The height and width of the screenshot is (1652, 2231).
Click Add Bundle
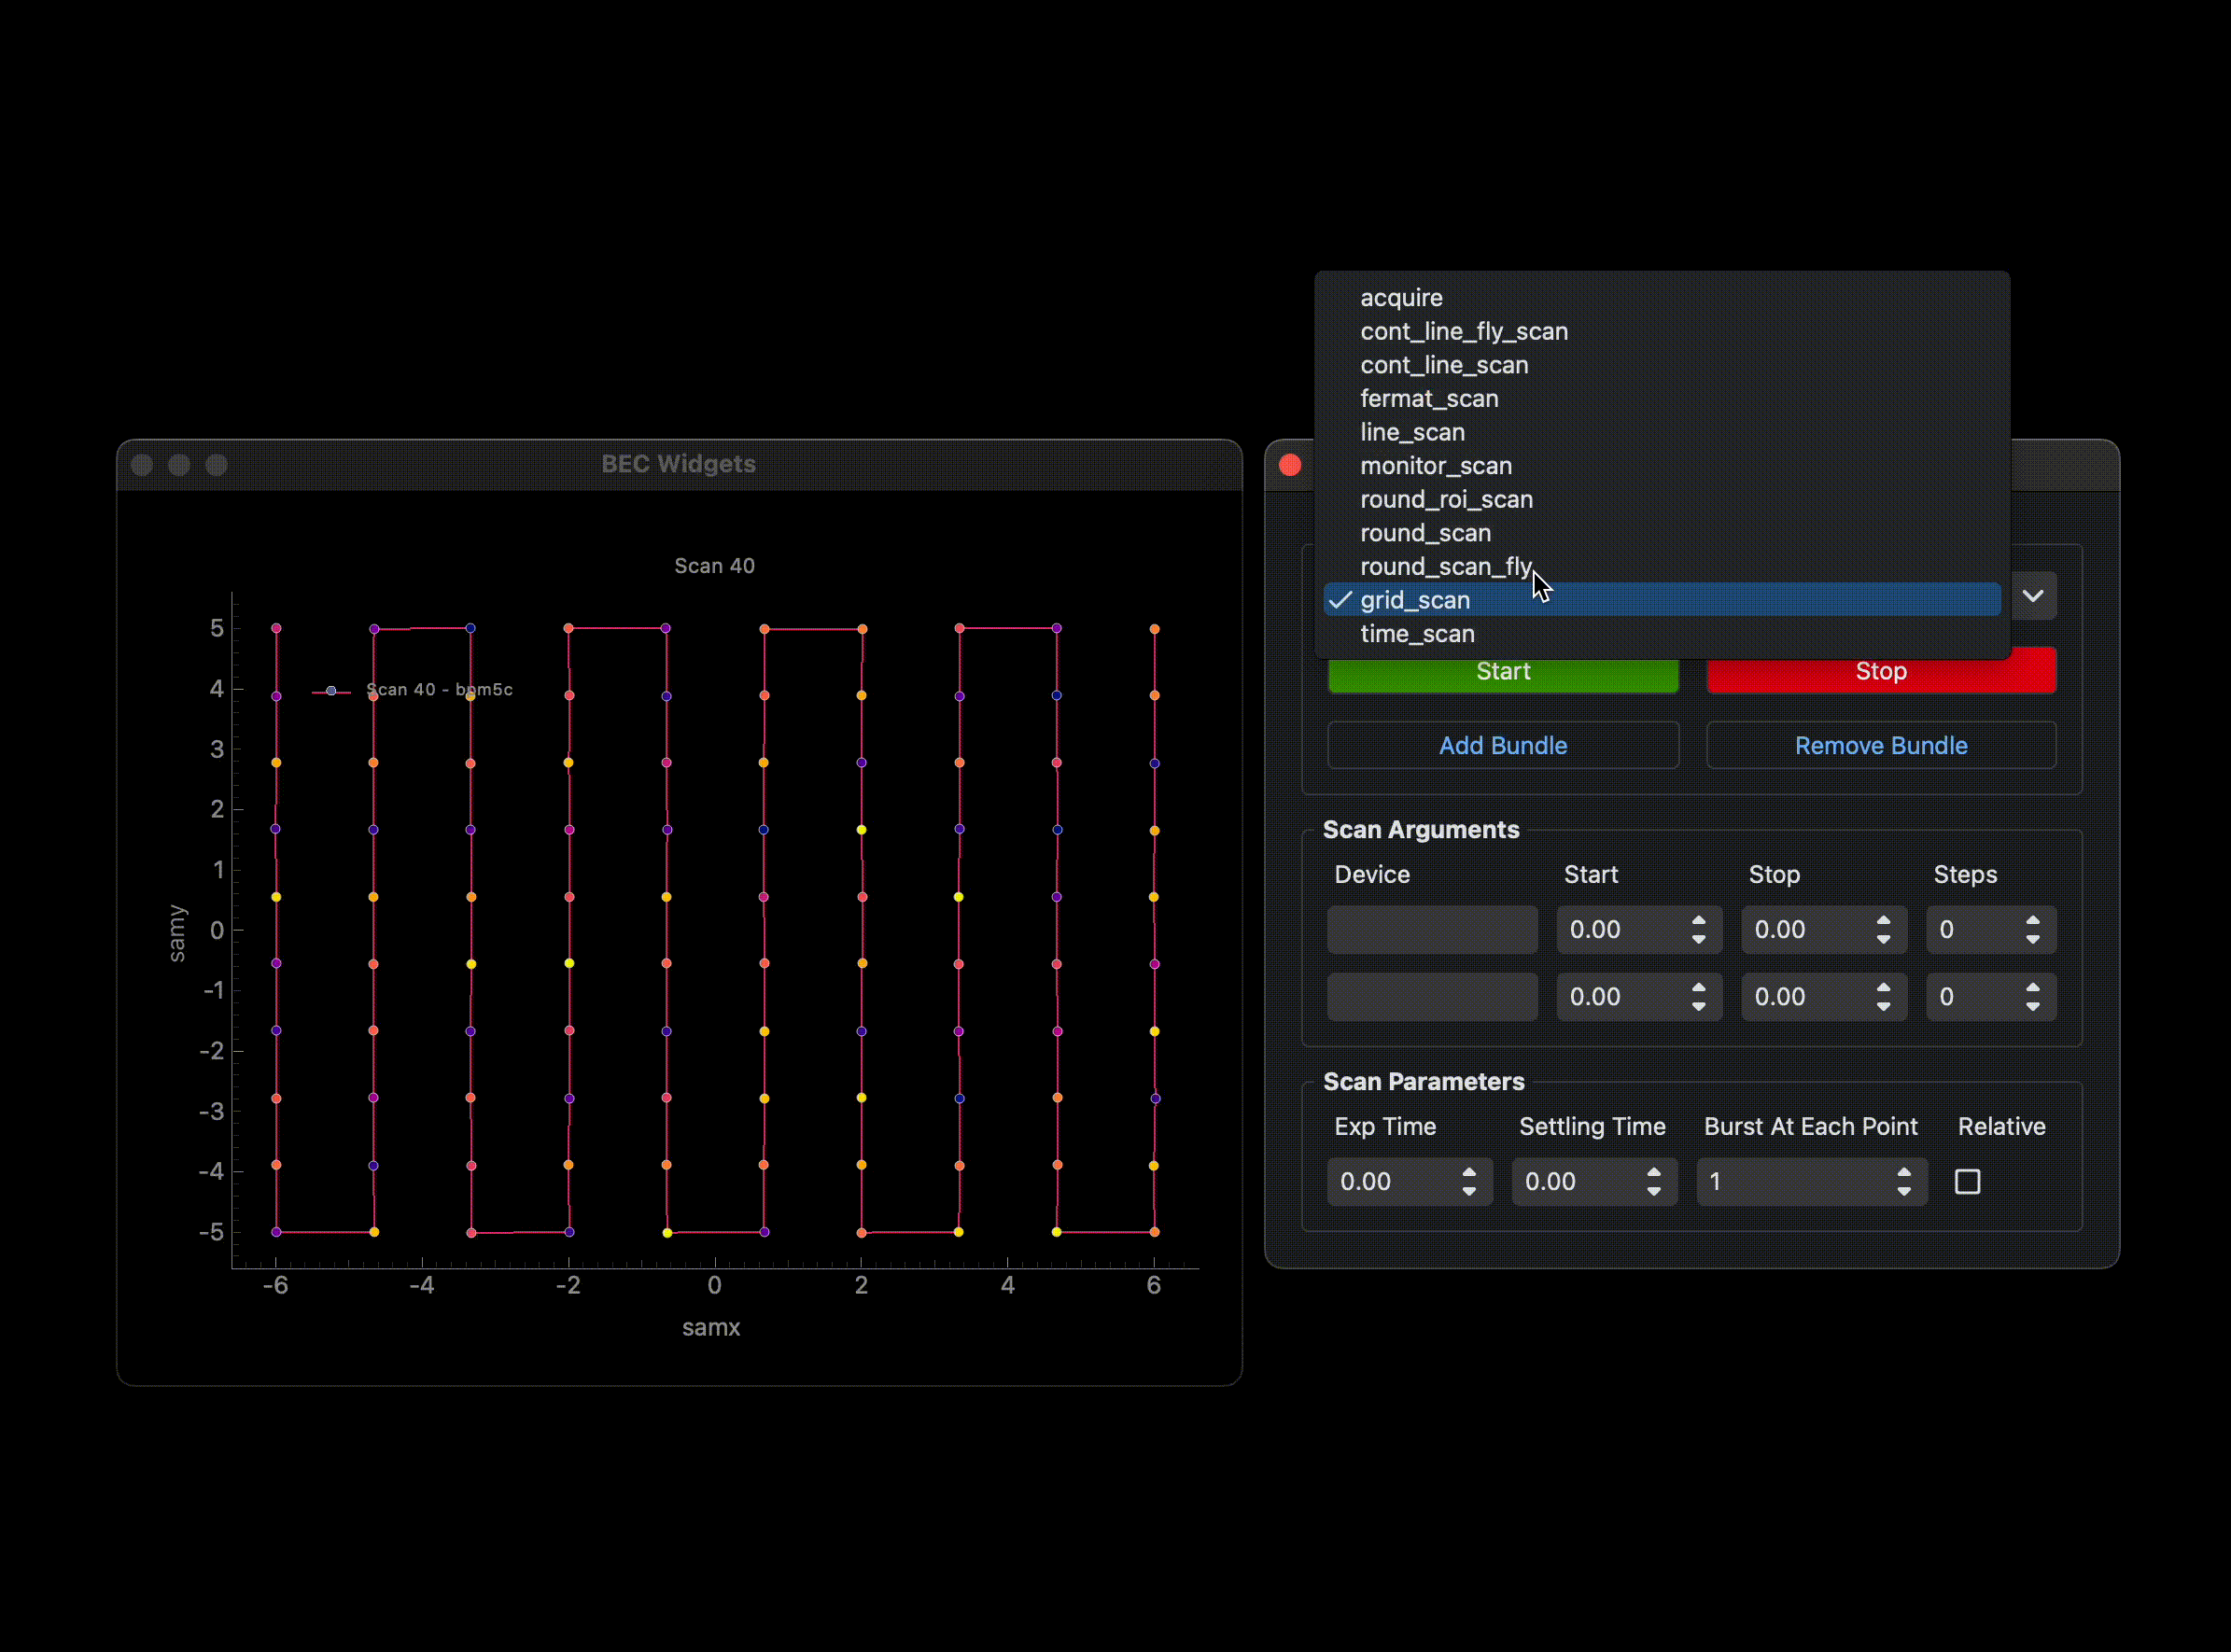[x=1502, y=746]
